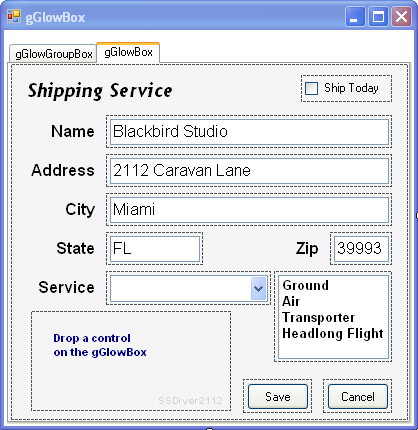Enable the Ship Today checkbox
The width and height of the screenshot is (418, 430).
click(x=312, y=88)
